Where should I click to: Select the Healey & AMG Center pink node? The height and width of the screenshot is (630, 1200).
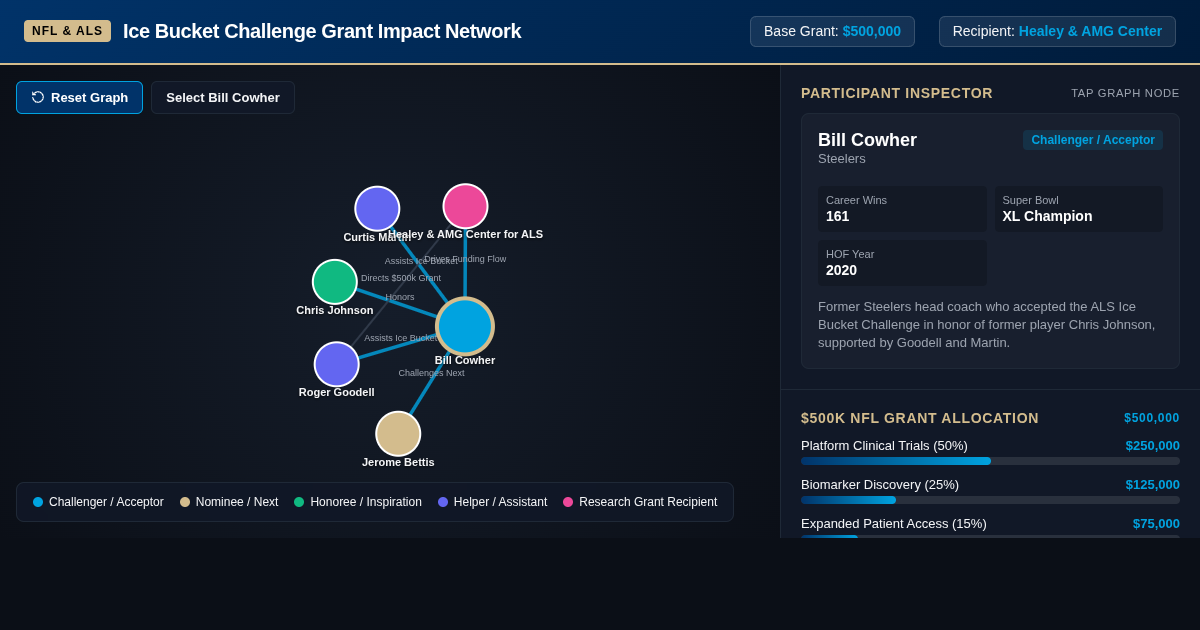click(x=465, y=206)
